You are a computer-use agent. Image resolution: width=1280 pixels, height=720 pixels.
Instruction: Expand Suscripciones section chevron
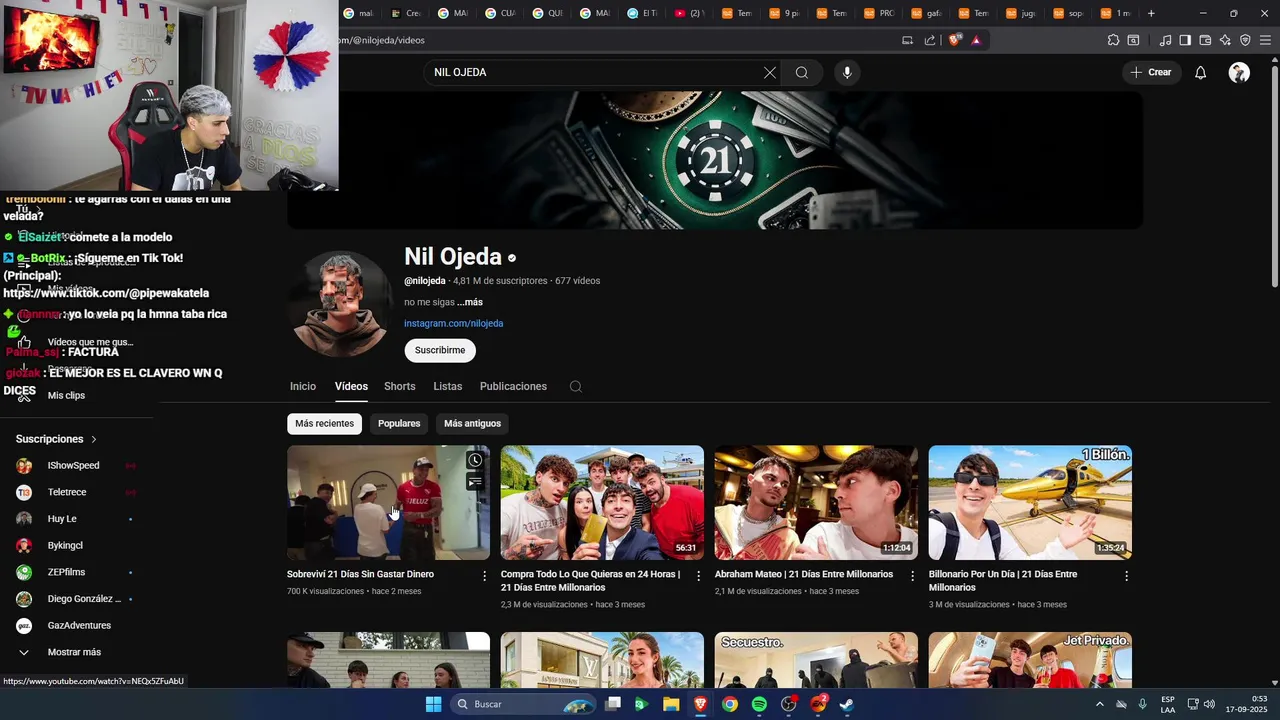pyautogui.click(x=94, y=439)
